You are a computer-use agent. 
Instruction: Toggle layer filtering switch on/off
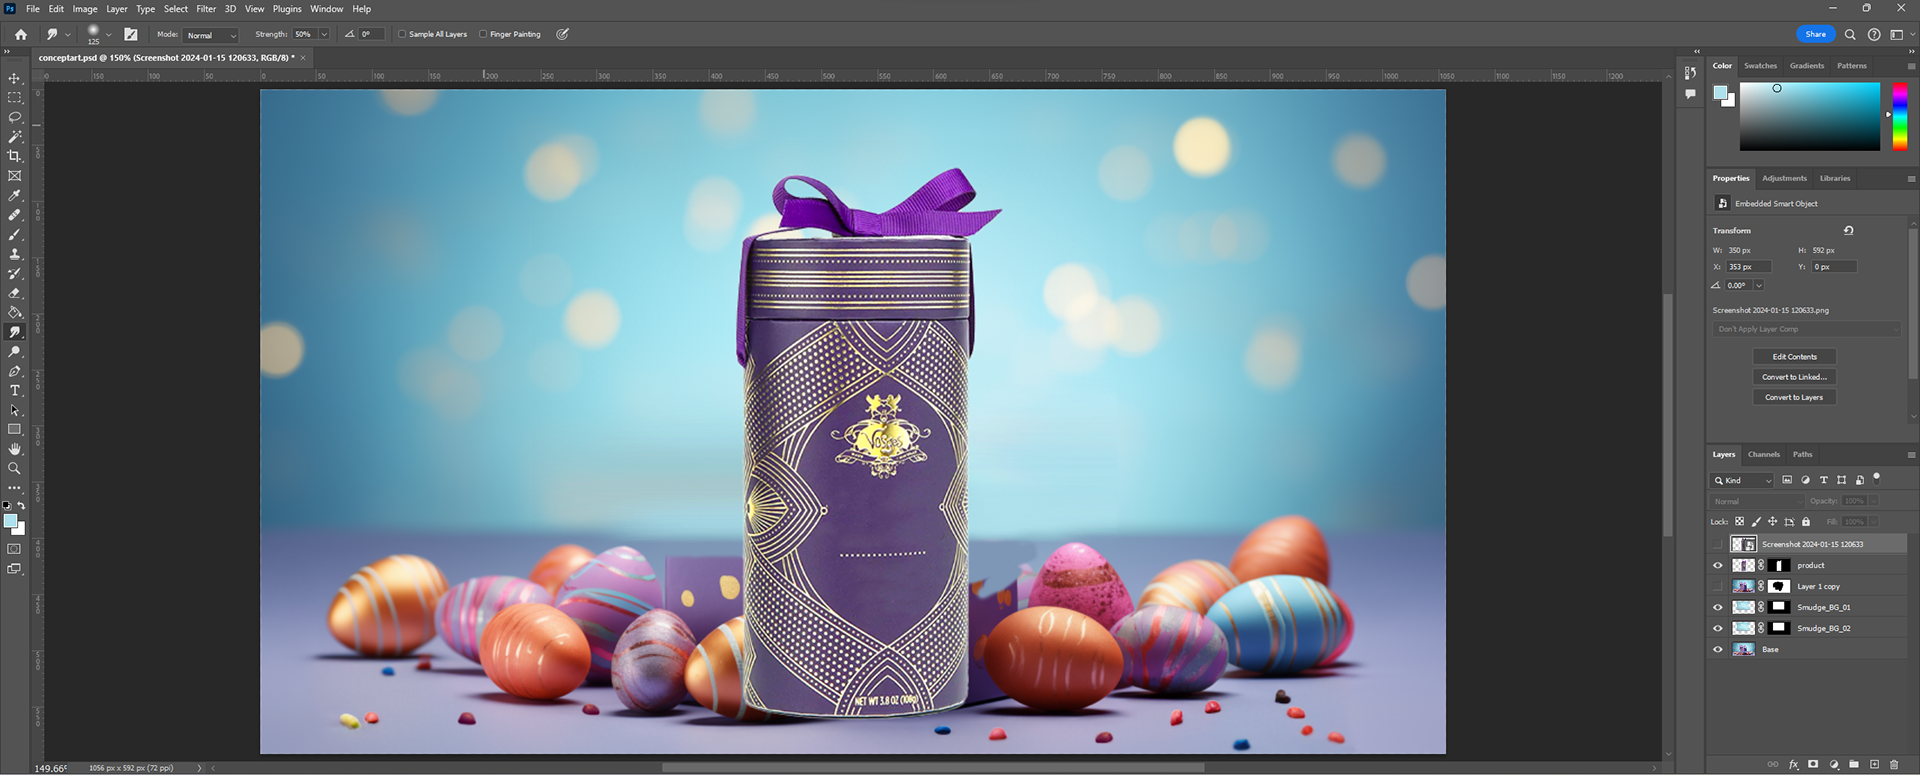tap(1877, 478)
